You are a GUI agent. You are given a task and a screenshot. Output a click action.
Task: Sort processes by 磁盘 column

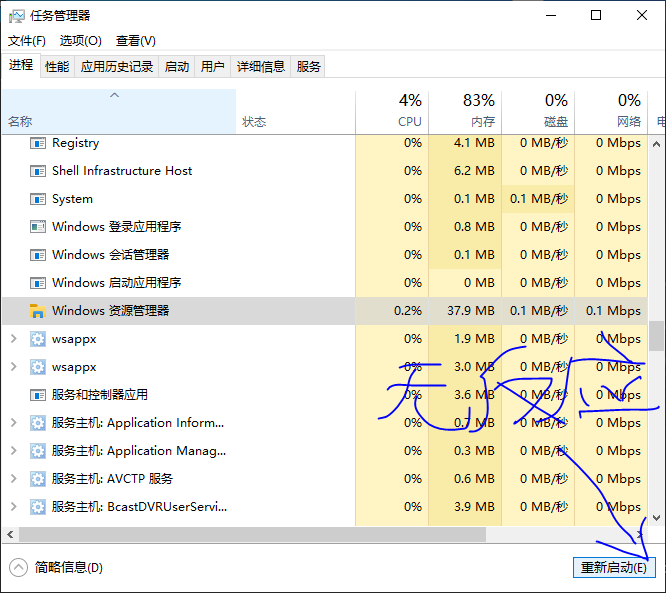pos(538,112)
